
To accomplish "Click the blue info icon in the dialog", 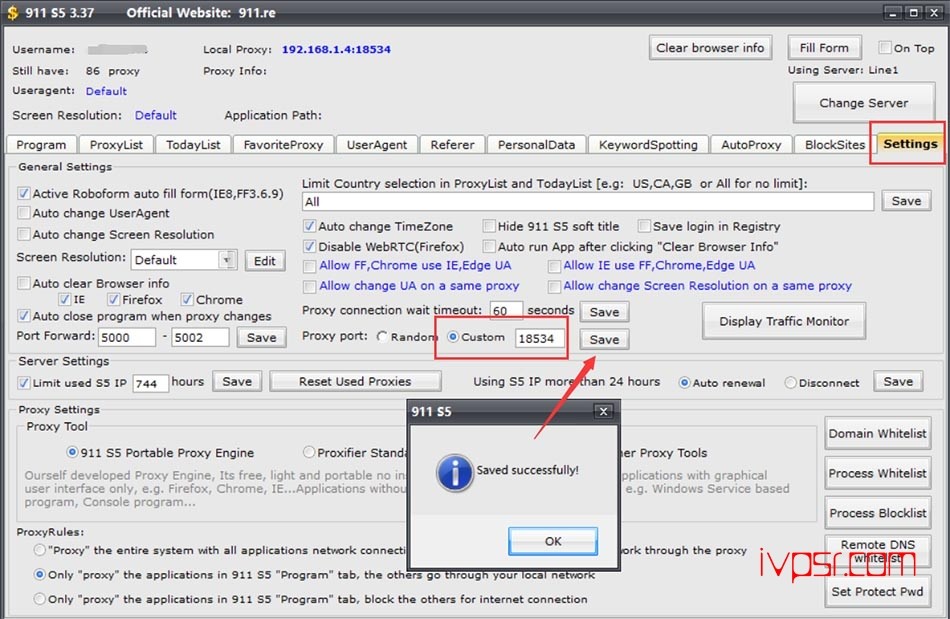I will [454, 472].
